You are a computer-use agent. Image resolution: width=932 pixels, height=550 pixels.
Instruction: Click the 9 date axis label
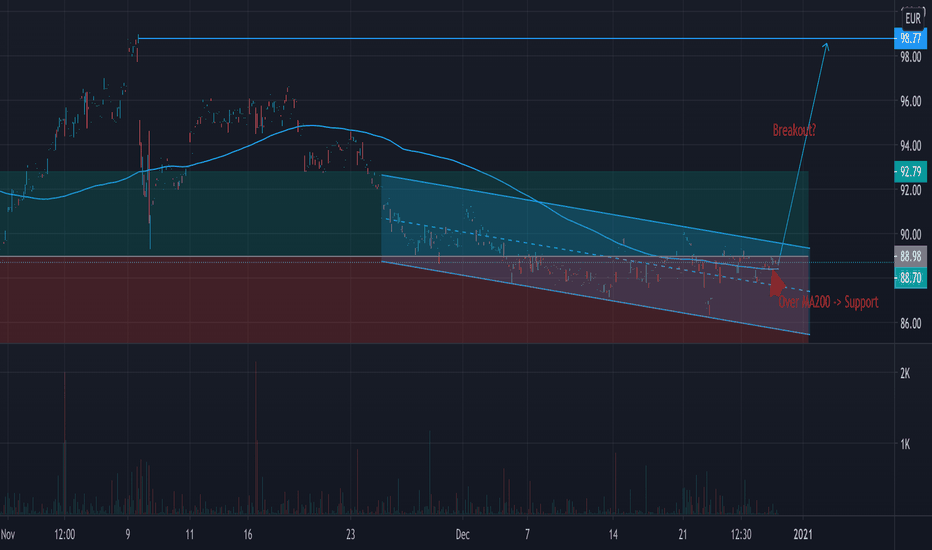click(x=128, y=534)
